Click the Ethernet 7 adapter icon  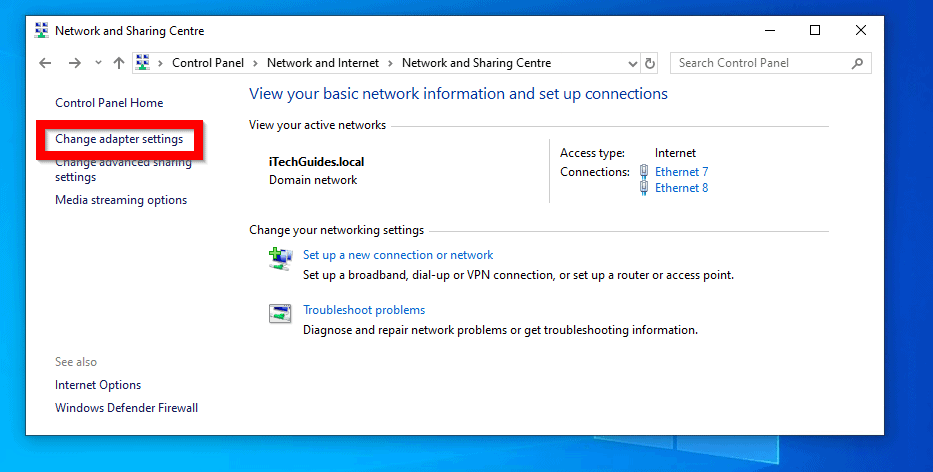643,172
